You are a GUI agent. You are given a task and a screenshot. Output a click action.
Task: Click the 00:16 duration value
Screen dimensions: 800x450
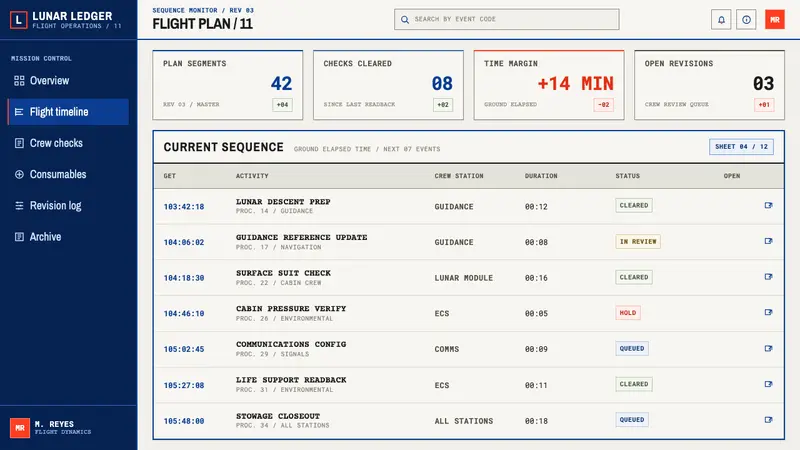pos(536,278)
